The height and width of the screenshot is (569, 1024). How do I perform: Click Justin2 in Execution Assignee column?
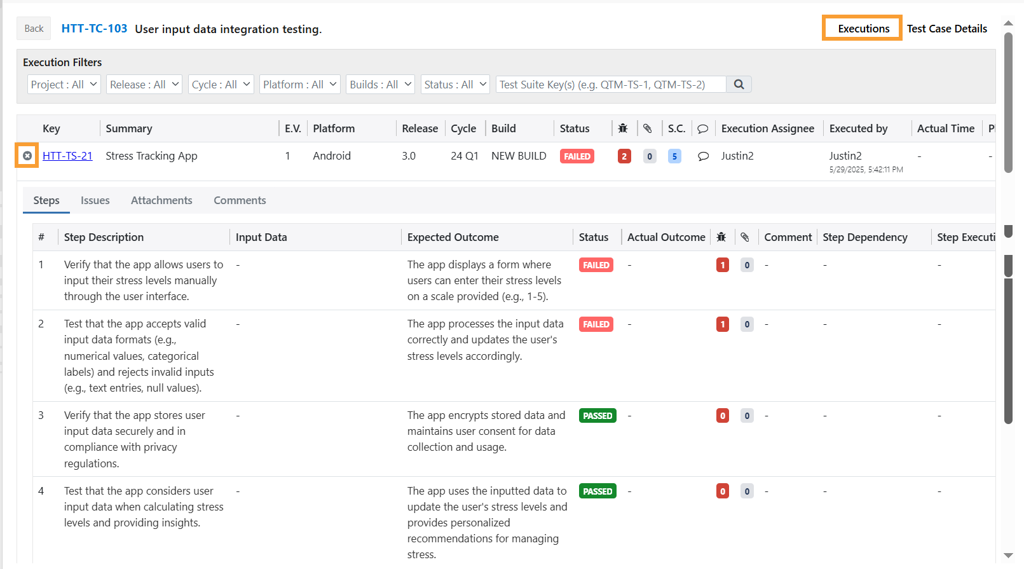pos(737,156)
